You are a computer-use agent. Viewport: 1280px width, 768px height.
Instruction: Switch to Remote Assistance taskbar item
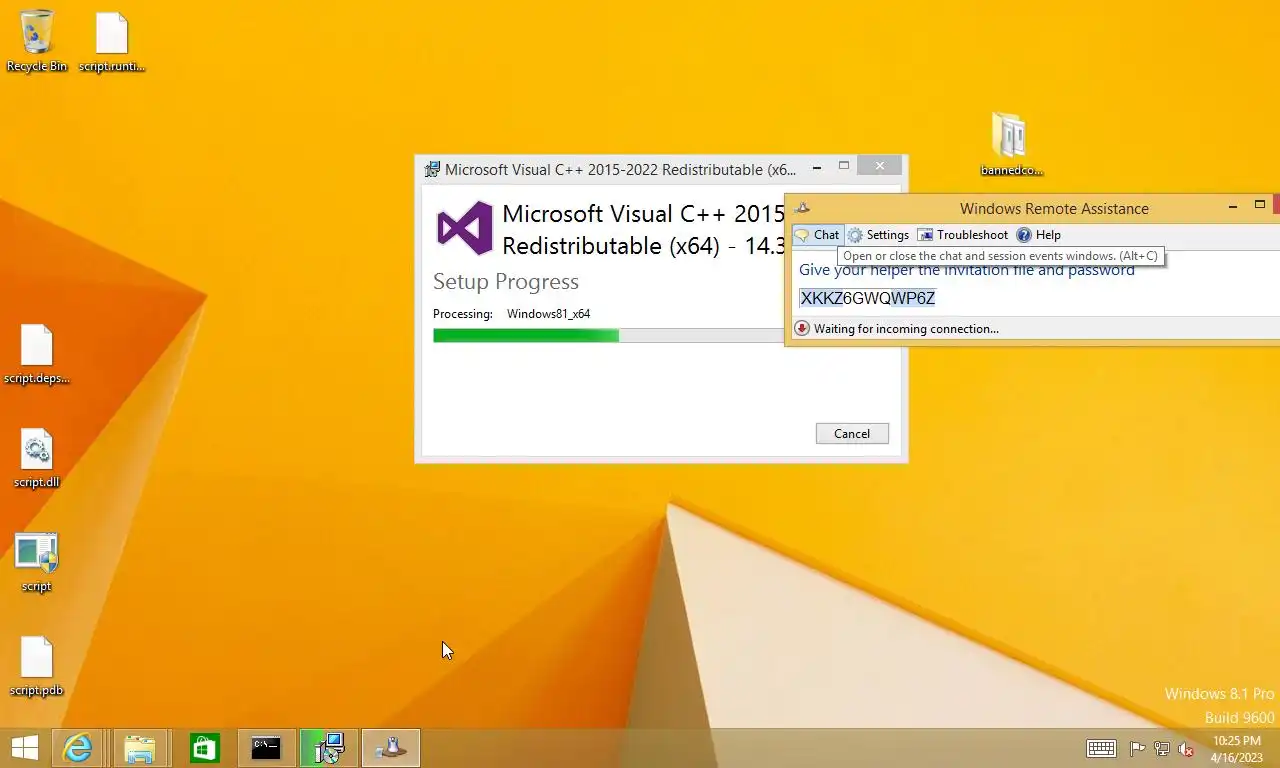pos(390,747)
